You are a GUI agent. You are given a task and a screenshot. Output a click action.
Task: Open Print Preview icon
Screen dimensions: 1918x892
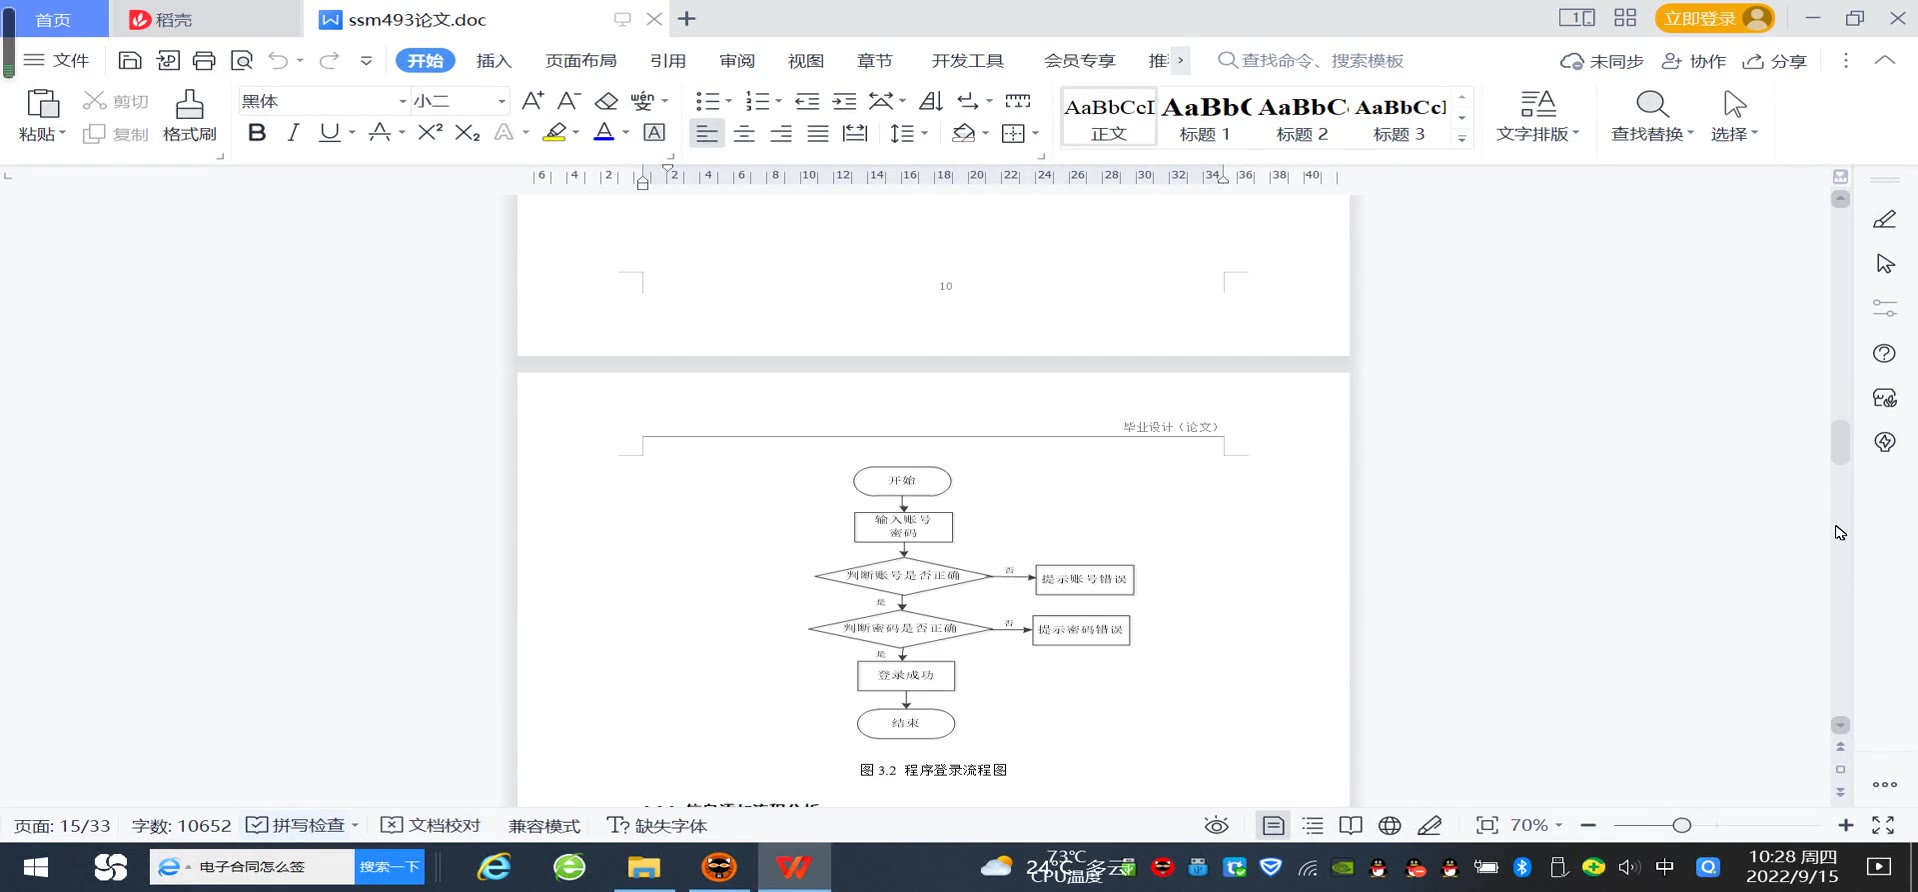[241, 61]
